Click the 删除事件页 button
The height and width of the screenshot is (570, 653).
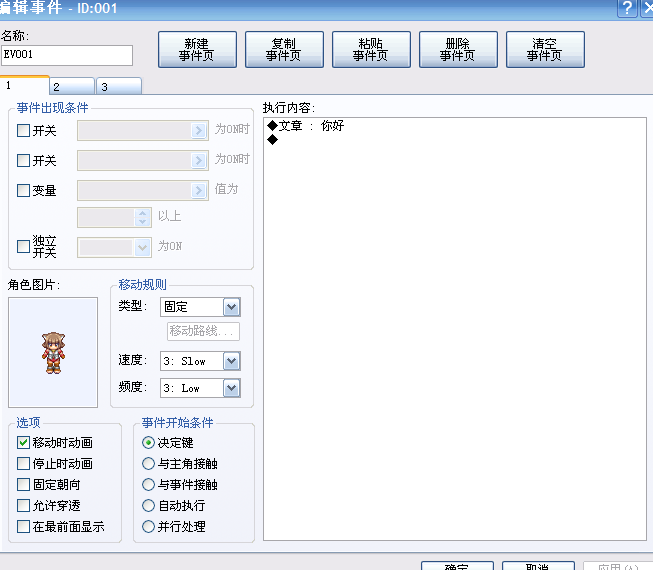click(x=458, y=50)
